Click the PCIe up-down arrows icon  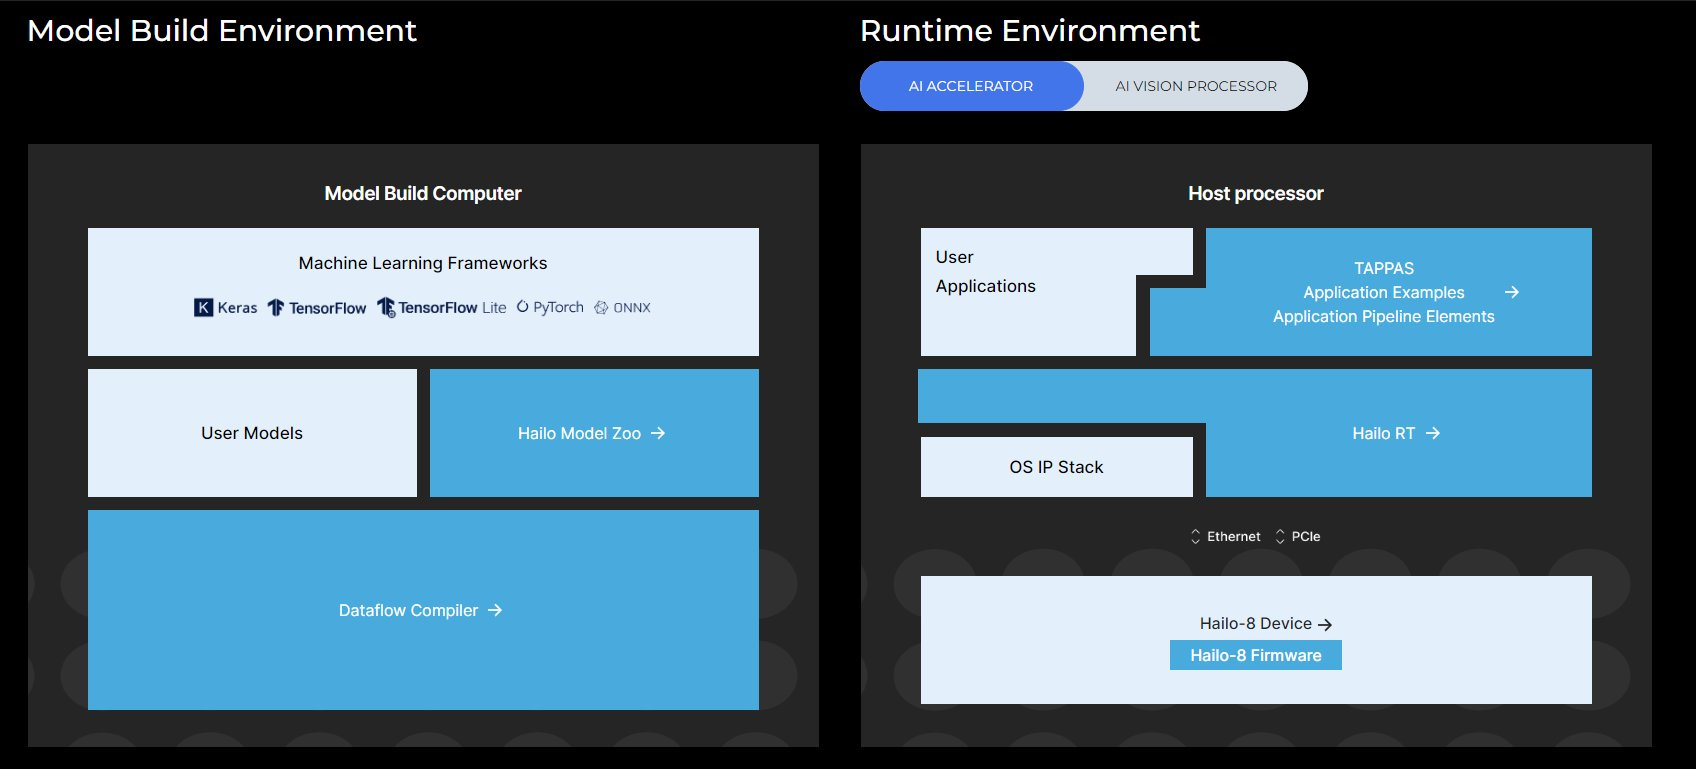coord(1280,537)
